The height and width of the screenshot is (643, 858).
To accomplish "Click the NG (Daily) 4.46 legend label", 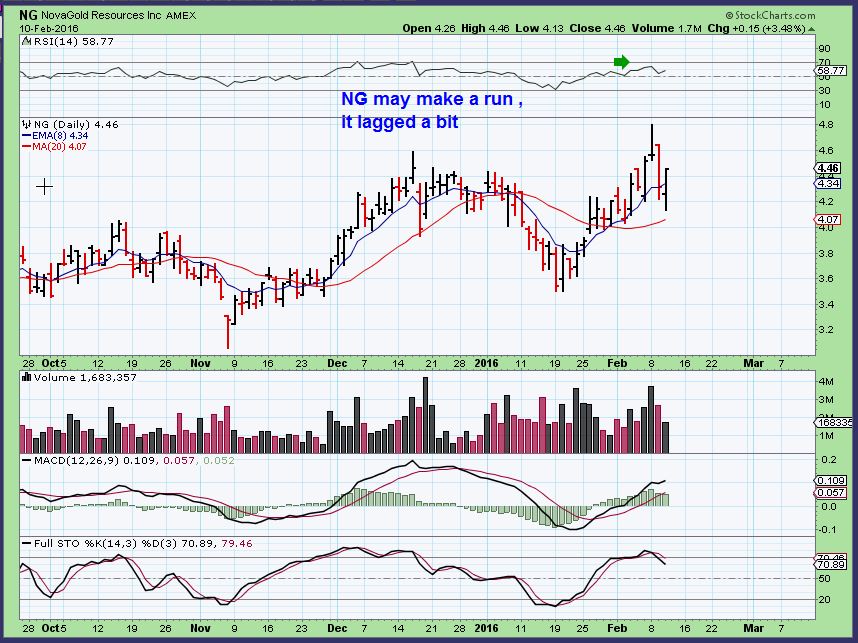I will pyautogui.click(x=76, y=125).
